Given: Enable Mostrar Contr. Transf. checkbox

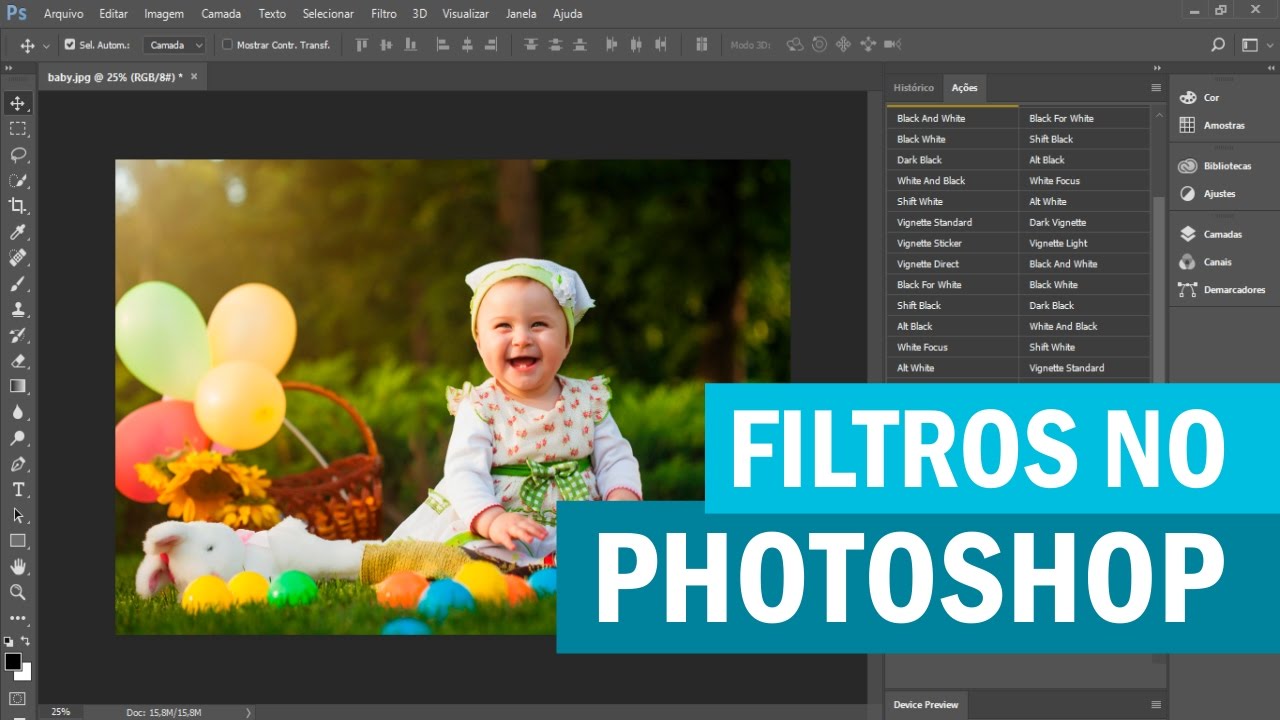Looking at the screenshot, I should pyautogui.click(x=227, y=45).
